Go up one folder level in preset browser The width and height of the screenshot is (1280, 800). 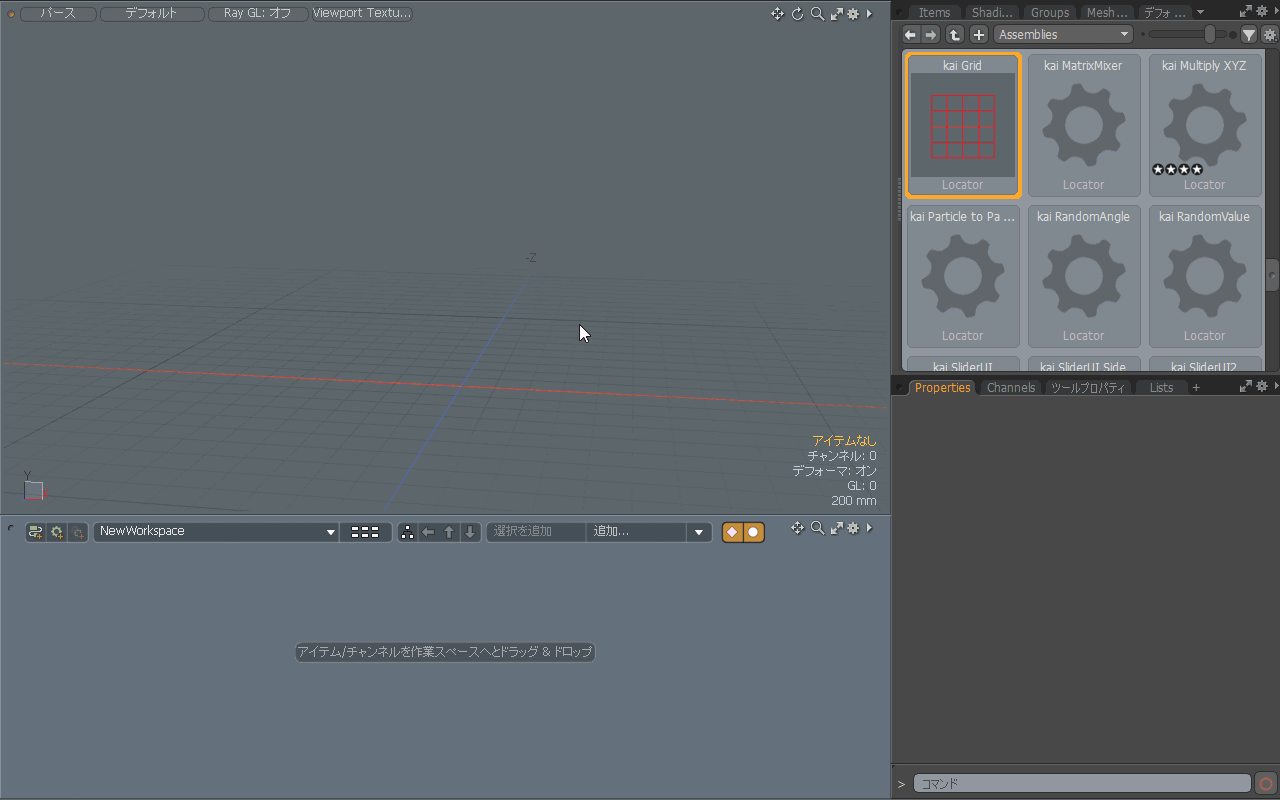(x=955, y=34)
